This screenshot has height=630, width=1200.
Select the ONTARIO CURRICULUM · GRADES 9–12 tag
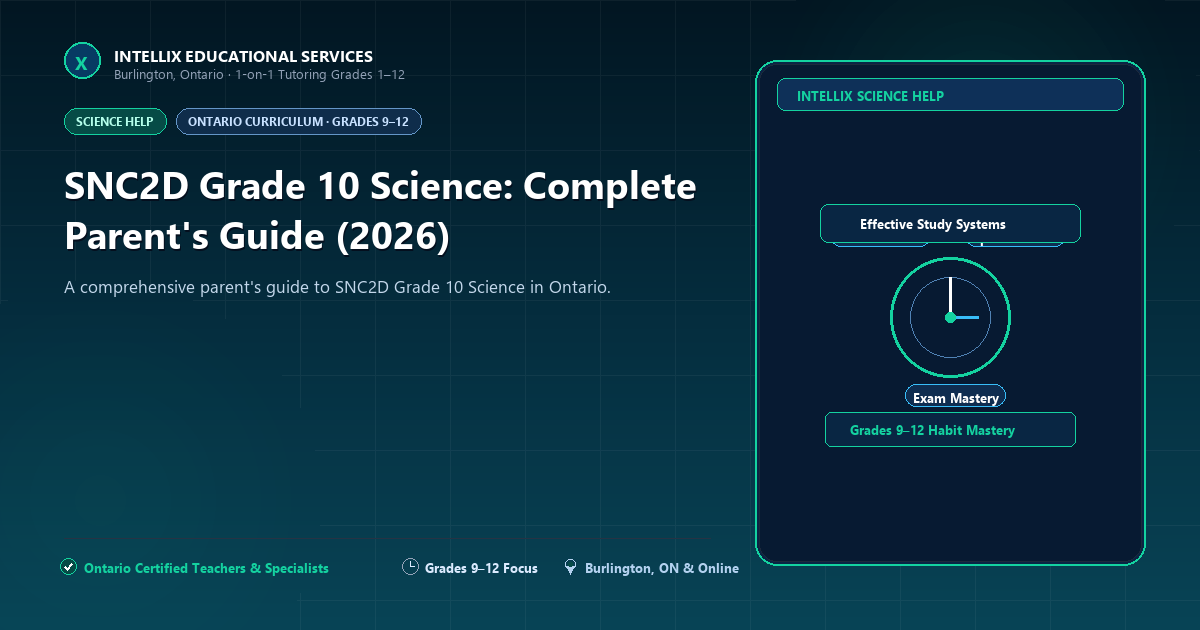click(298, 122)
